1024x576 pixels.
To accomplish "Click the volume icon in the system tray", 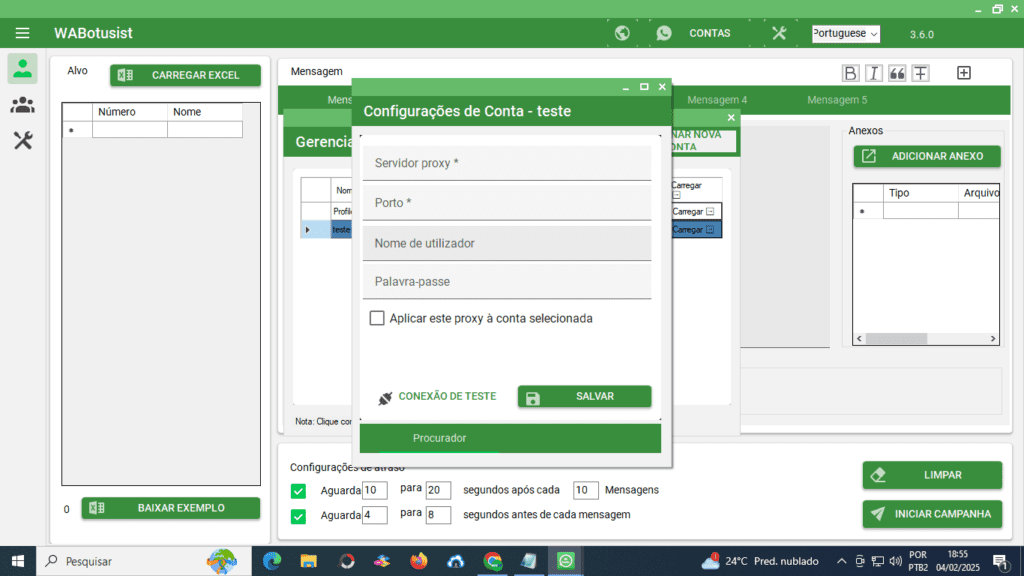I will click(x=895, y=561).
